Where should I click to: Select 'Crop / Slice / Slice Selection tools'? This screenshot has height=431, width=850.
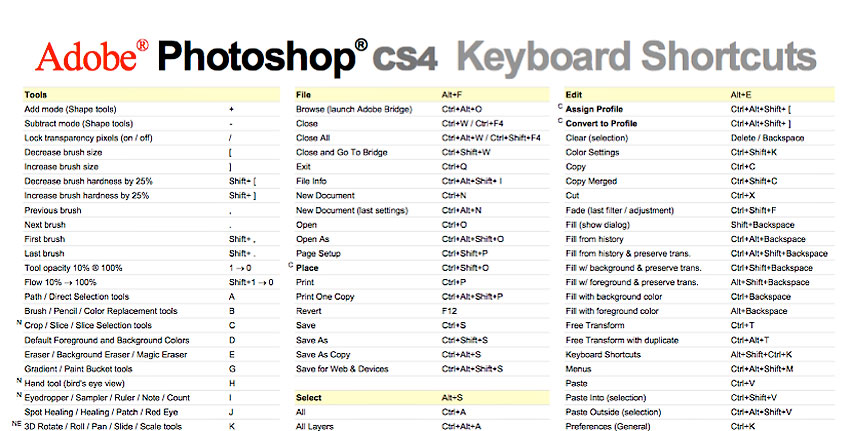tap(88, 325)
